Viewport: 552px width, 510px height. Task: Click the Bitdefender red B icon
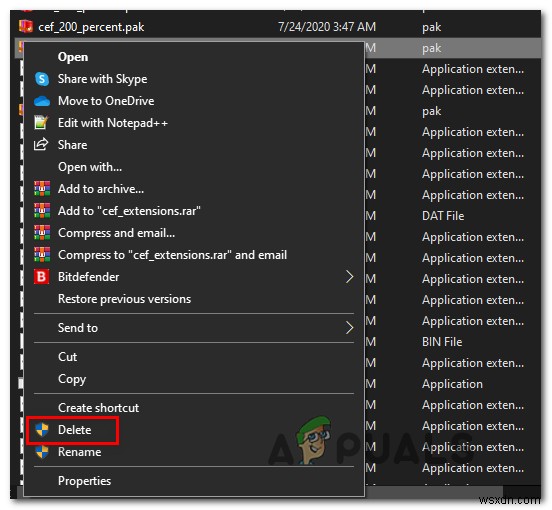tap(42, 277)
